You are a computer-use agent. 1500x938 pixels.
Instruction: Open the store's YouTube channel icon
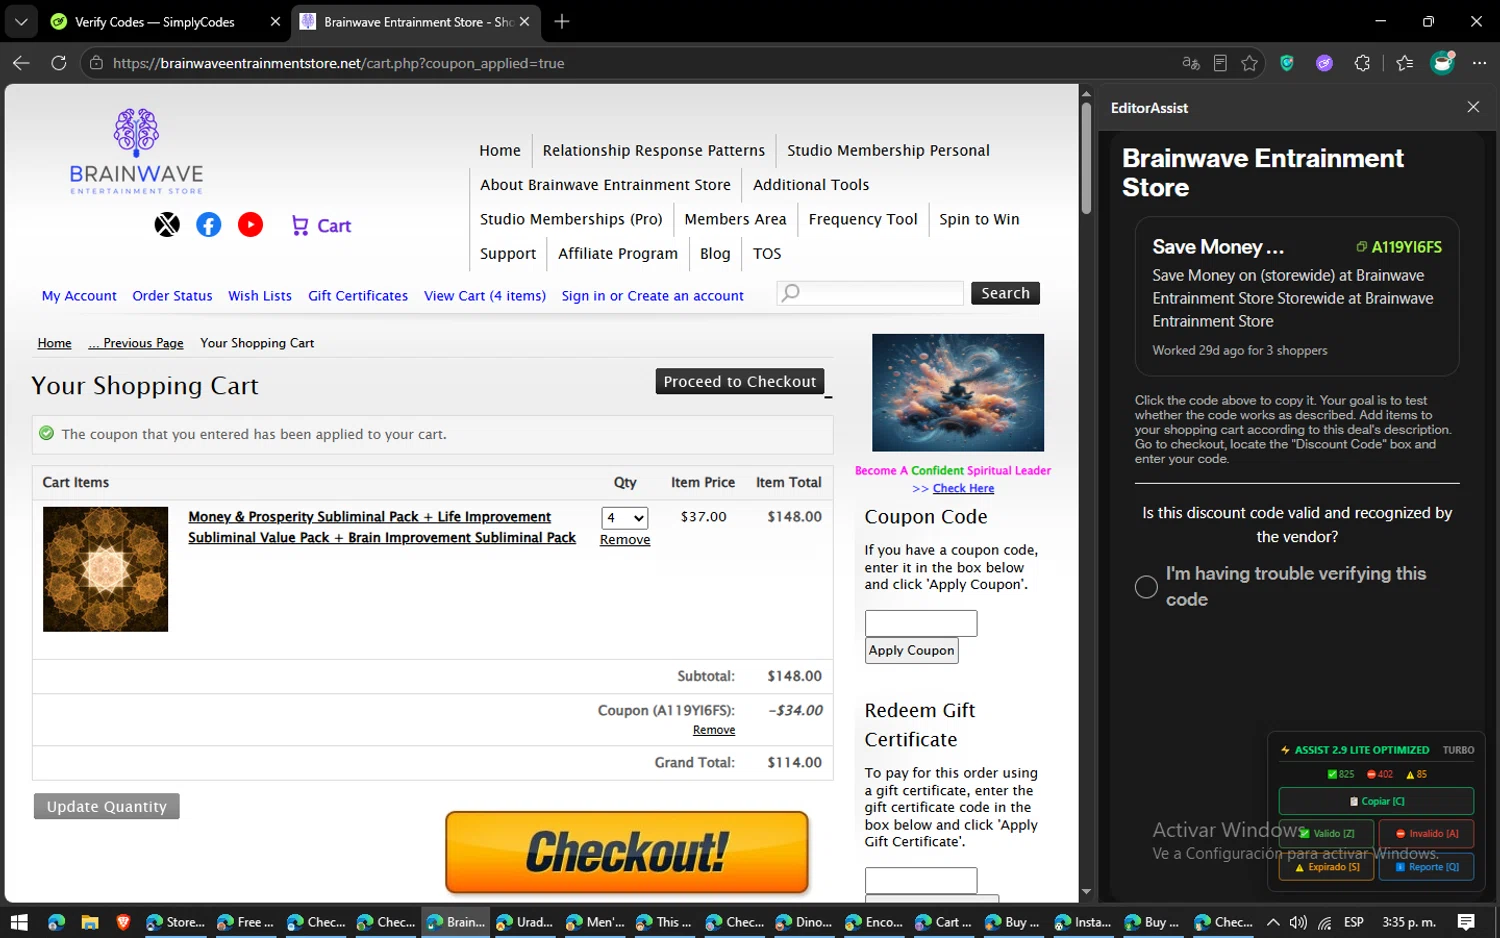click(250, 225)
